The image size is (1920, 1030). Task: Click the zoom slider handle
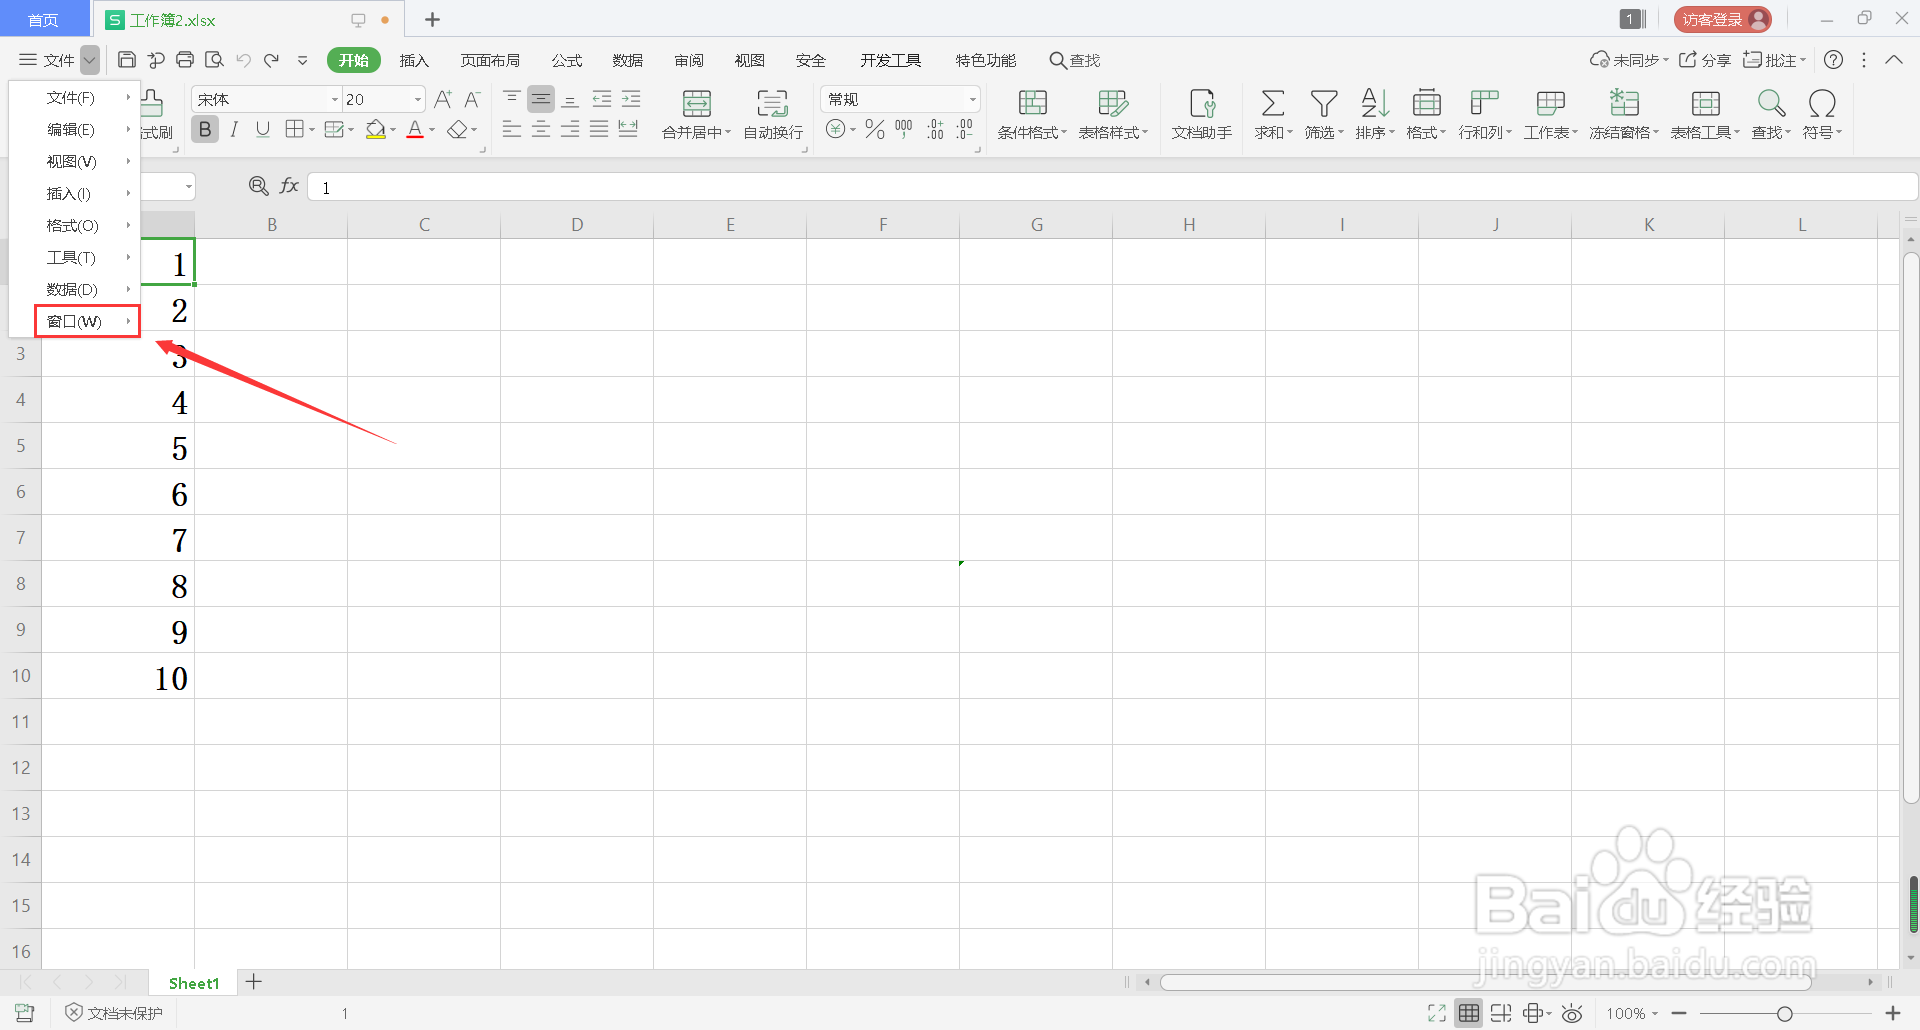pyautogui.click(x=1784, y=1014)
